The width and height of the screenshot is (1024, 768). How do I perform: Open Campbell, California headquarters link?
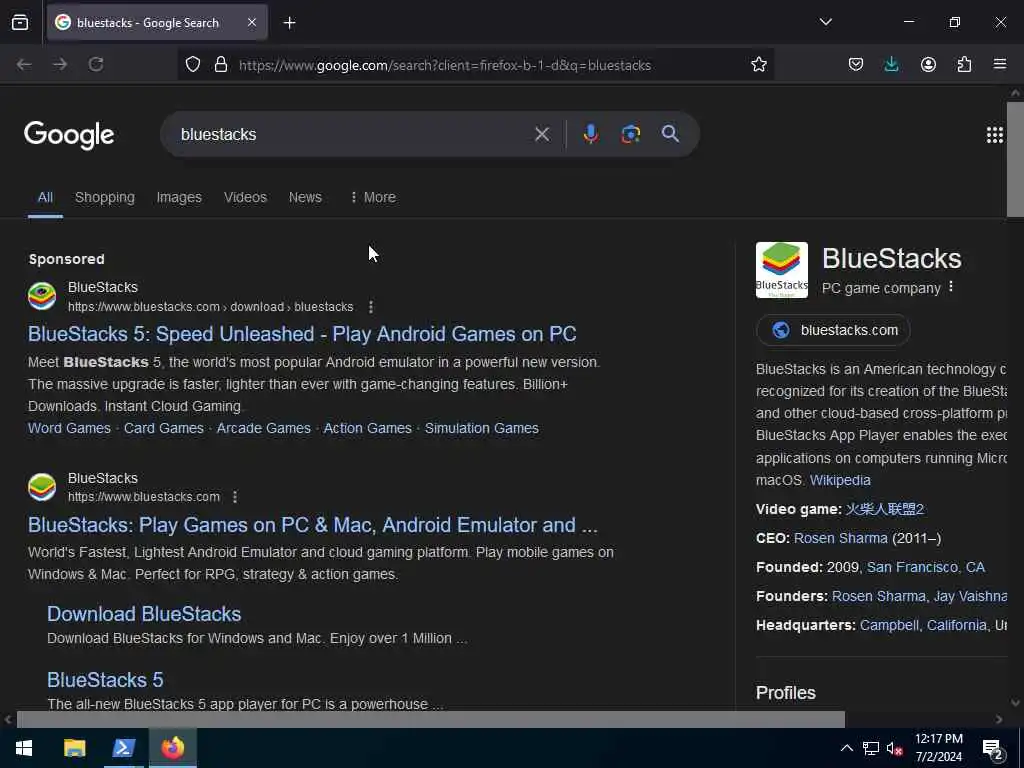(x=923, y=625)
